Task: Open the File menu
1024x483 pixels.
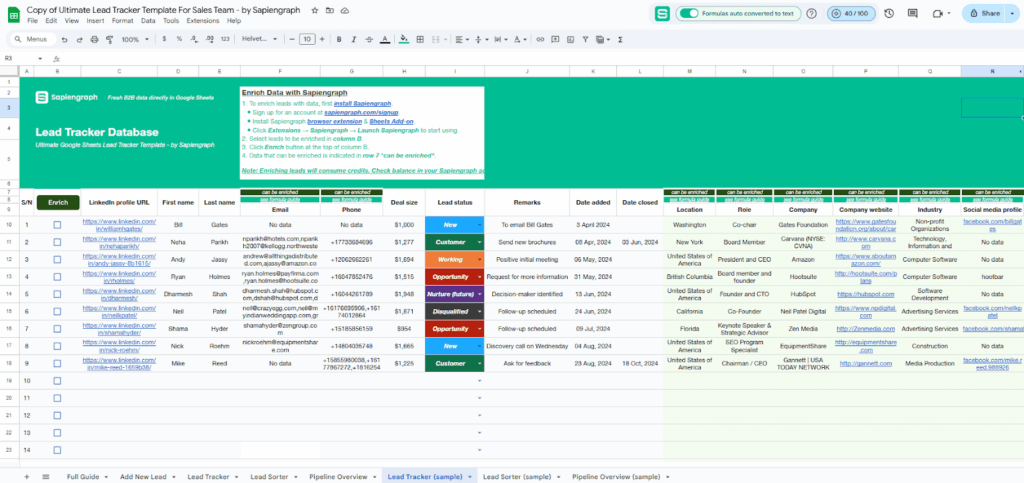Action: tap(32, 21)
